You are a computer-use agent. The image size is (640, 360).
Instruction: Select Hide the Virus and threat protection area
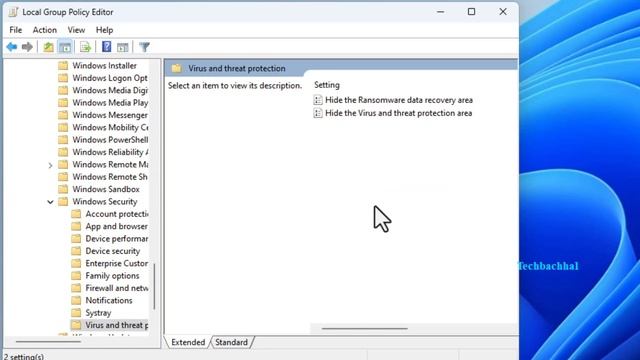tap(398, 113)
